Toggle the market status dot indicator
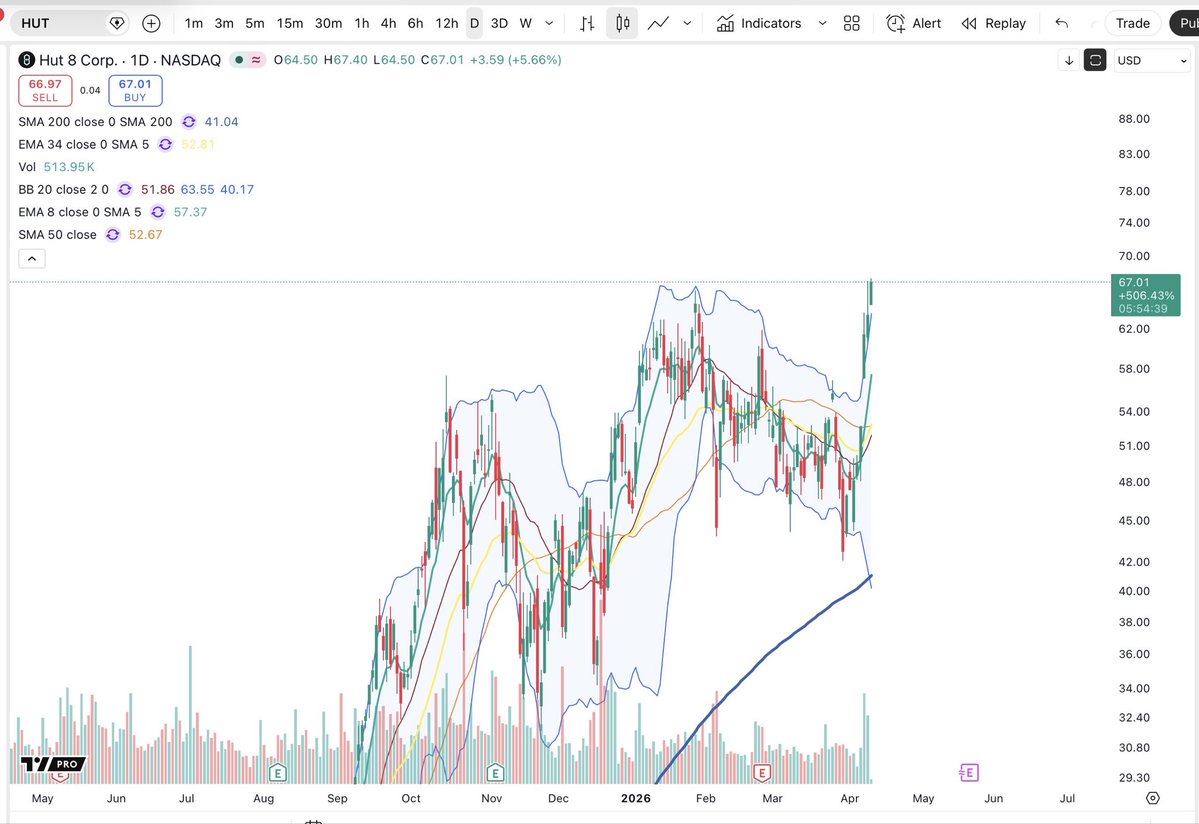 tap(239, 60)
